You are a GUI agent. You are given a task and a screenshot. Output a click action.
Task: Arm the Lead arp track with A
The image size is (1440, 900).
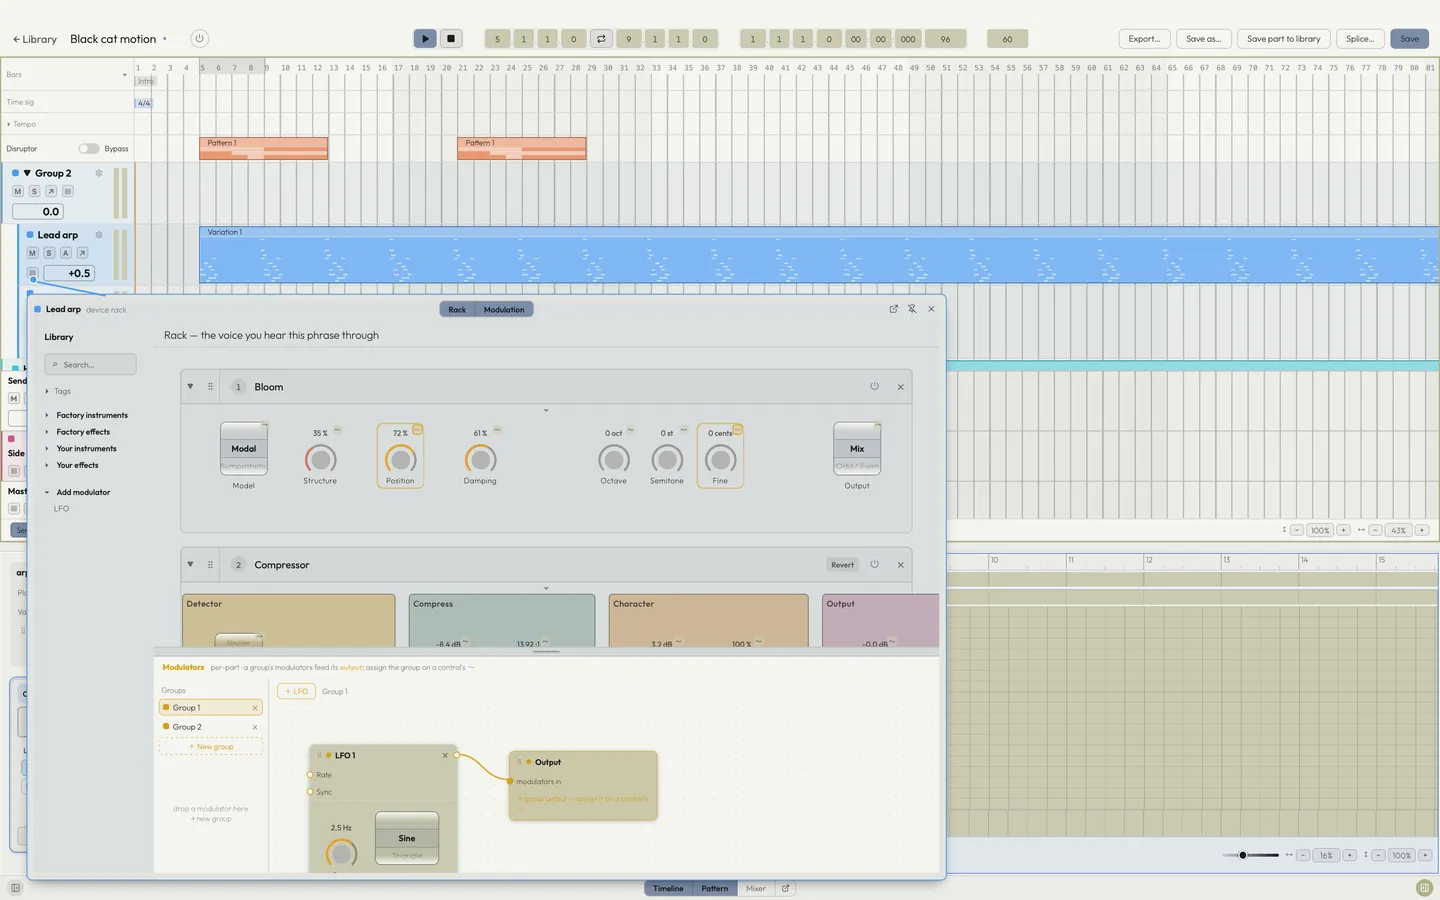tap(66, 253)
